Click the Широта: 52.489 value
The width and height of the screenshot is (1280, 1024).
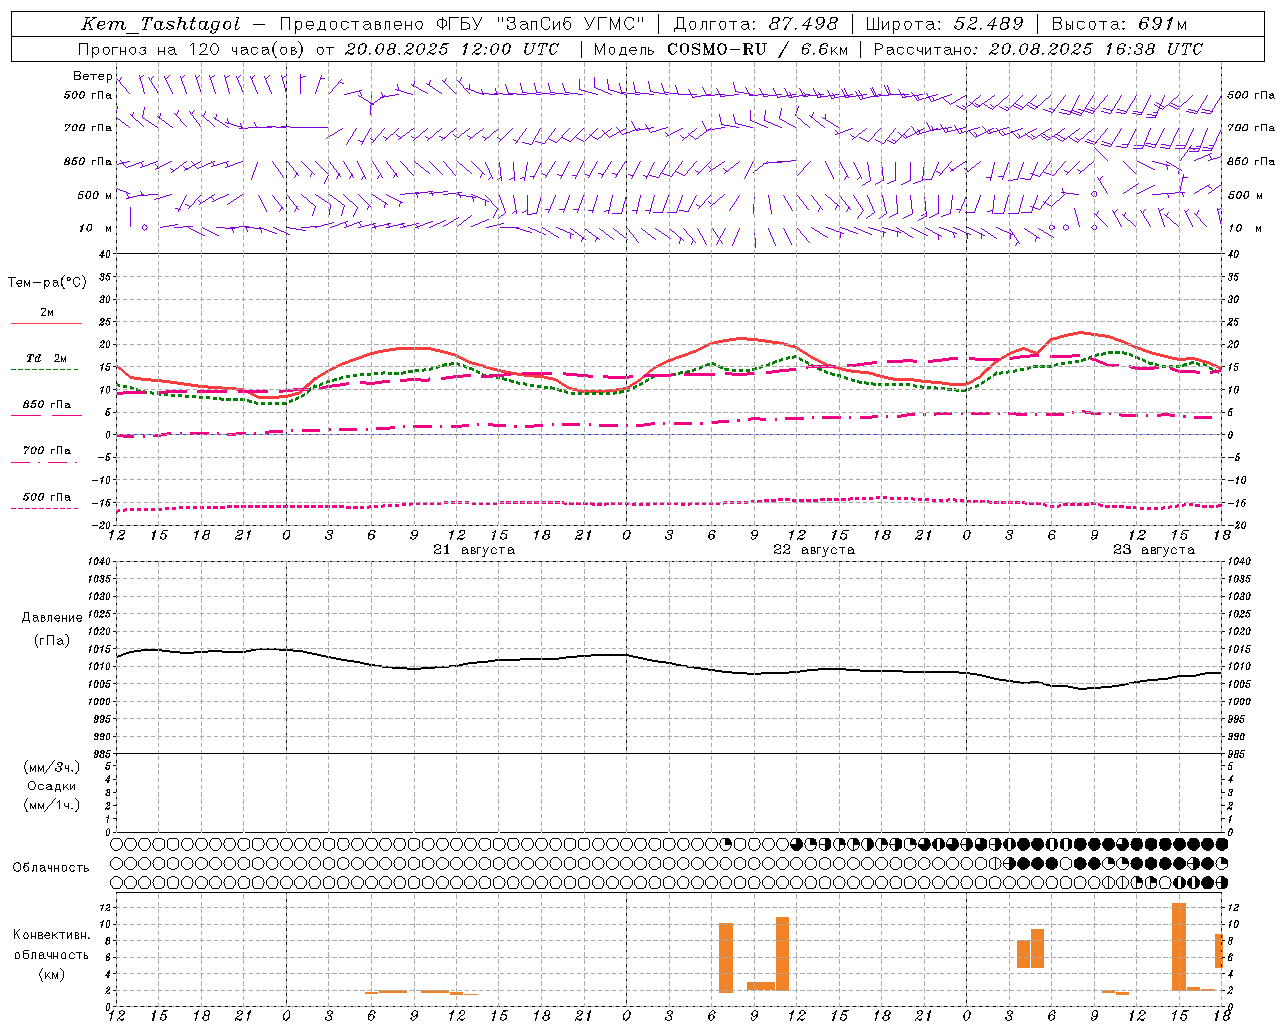(x=944, y=24)
